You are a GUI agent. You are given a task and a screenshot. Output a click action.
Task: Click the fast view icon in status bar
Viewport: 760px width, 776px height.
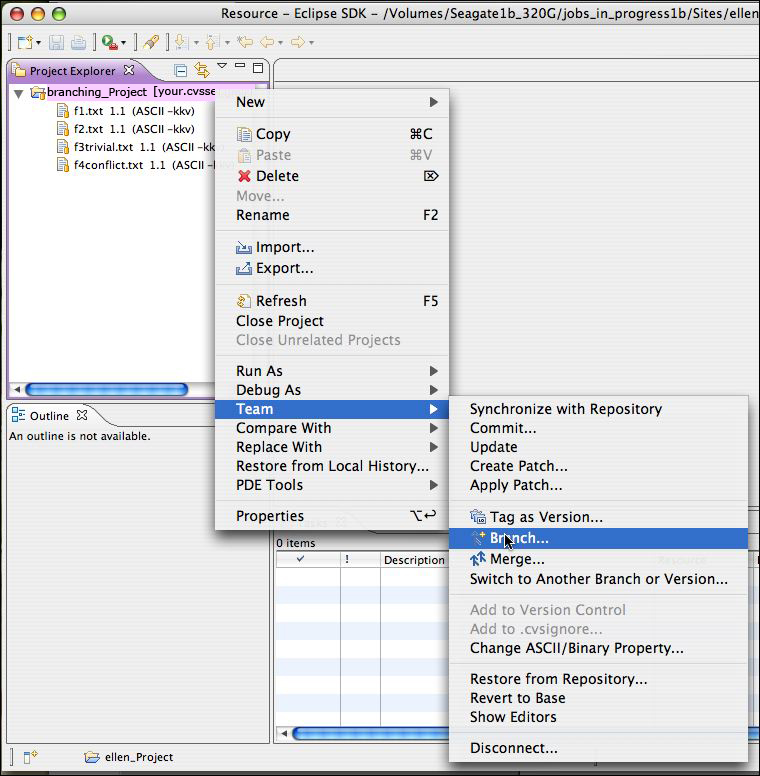[29, 757]
